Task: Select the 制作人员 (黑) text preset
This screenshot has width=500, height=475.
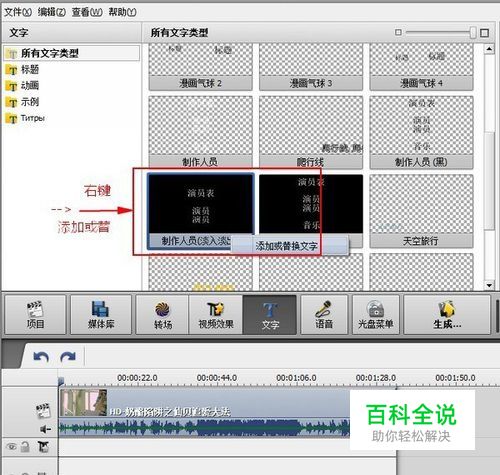Action: [x=421, y=132]
